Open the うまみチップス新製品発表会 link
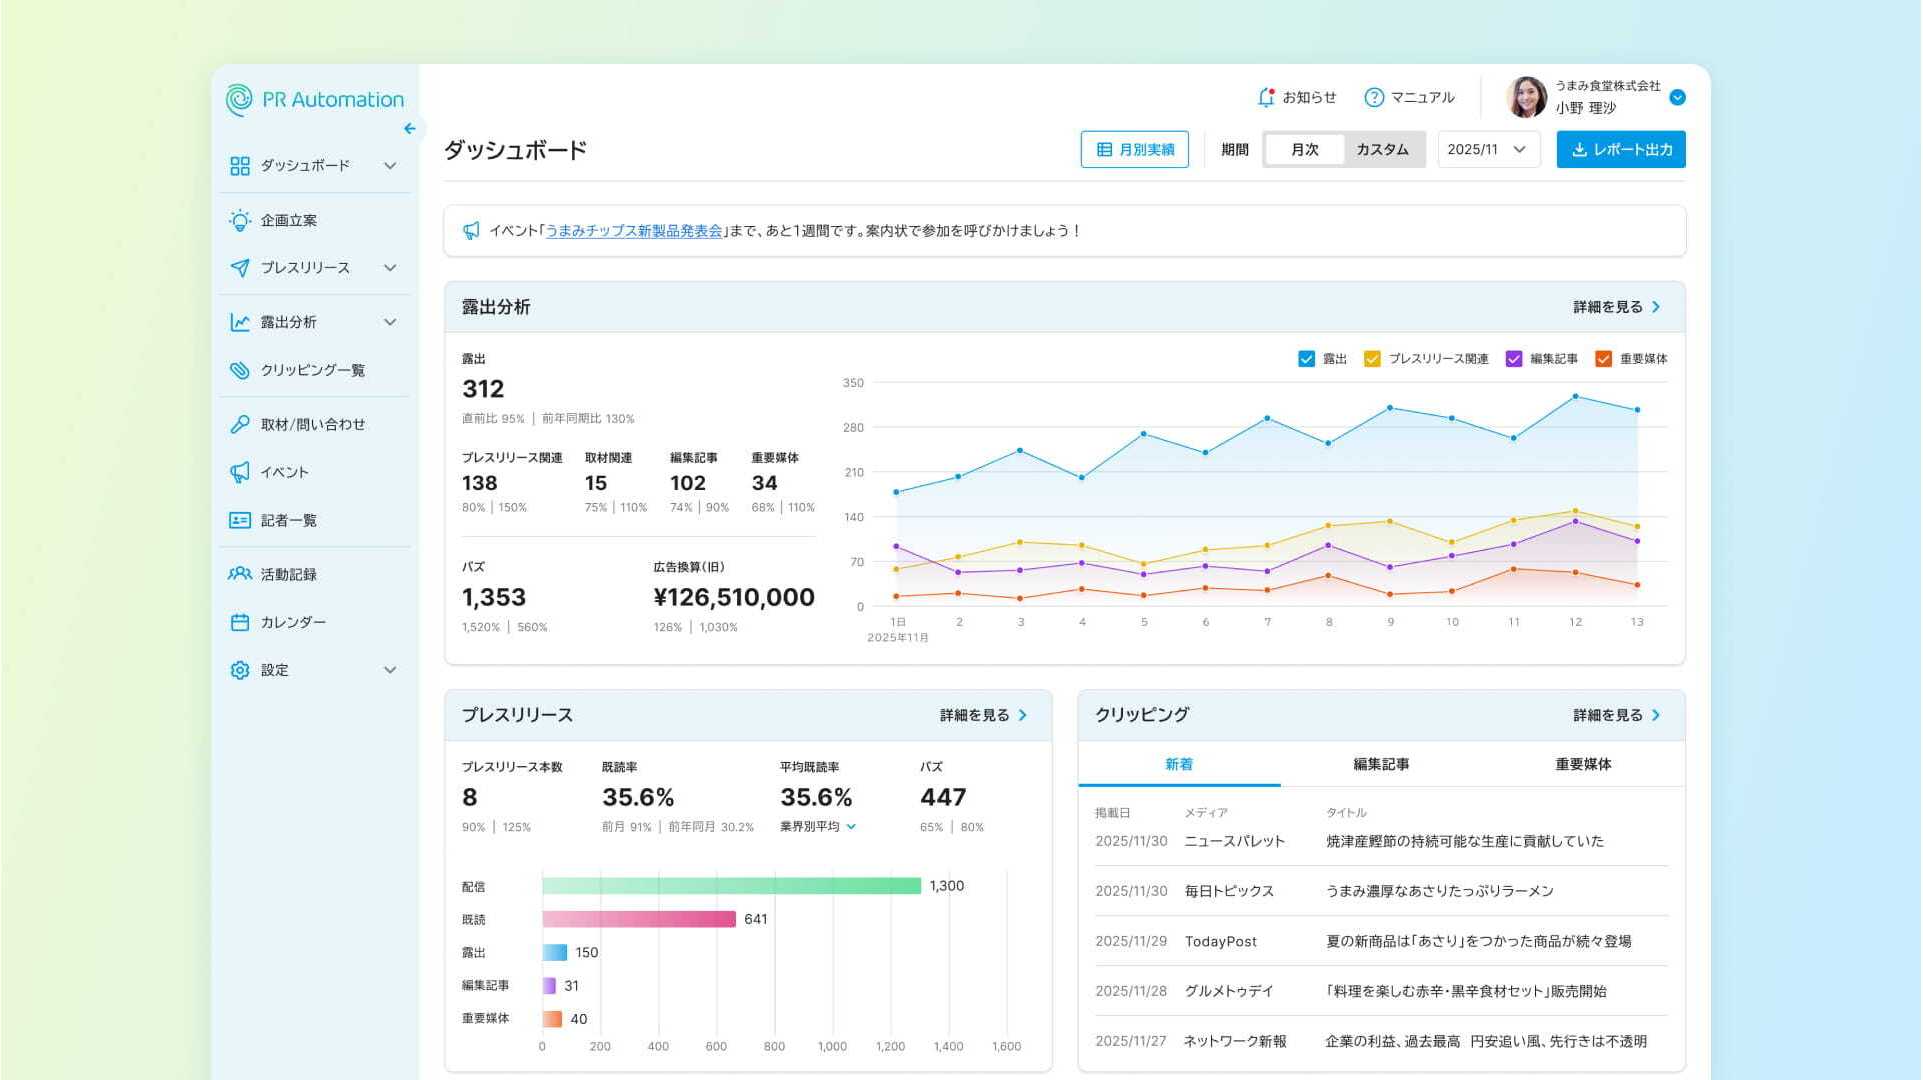 click(634, 231)
